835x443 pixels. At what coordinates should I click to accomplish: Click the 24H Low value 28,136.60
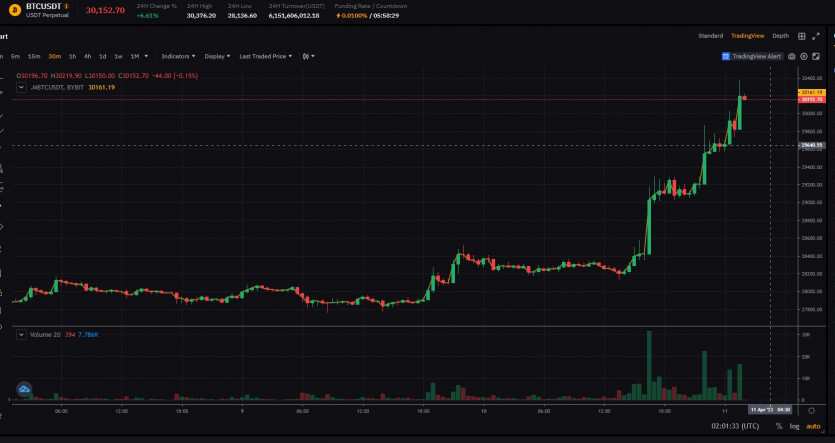coord(242,15)
